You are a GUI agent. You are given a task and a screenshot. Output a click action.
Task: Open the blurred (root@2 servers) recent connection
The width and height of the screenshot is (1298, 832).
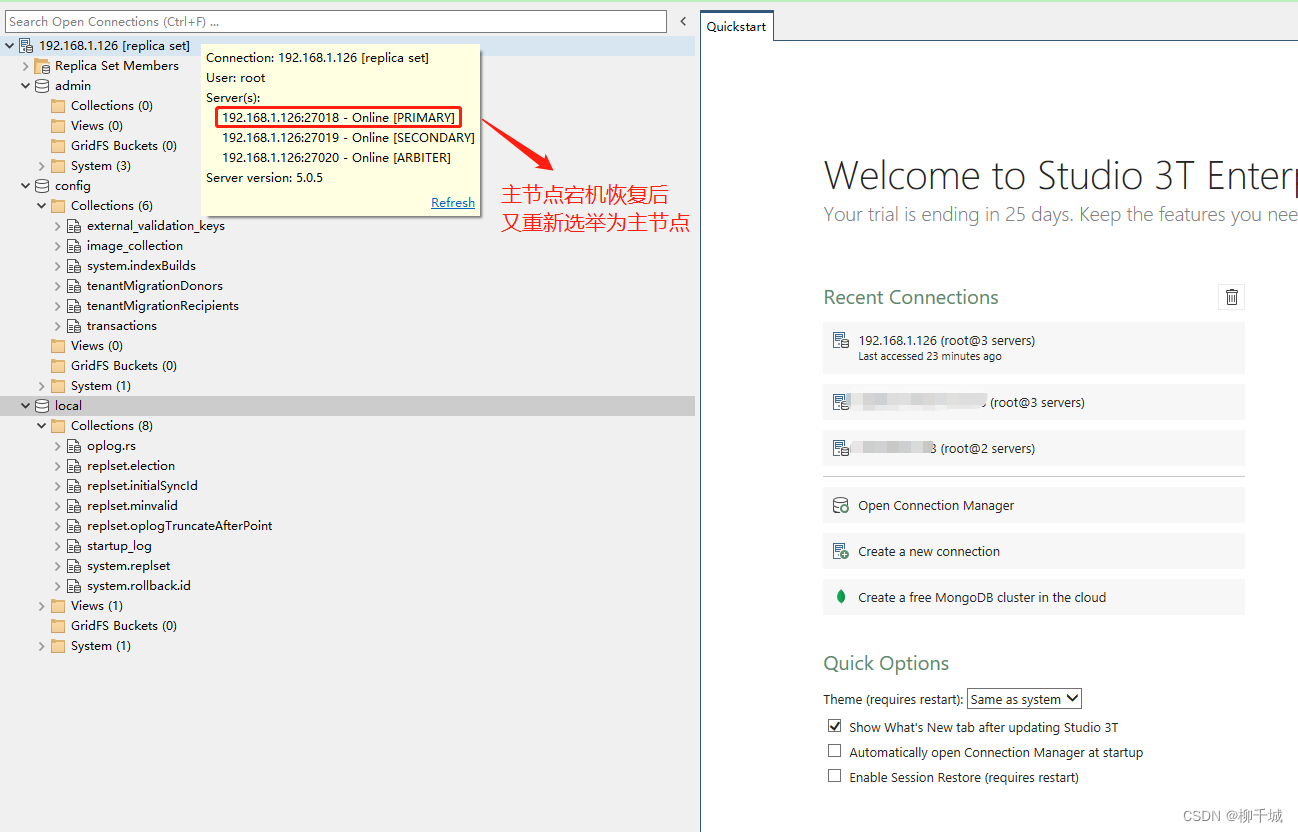pos(1034,449)
